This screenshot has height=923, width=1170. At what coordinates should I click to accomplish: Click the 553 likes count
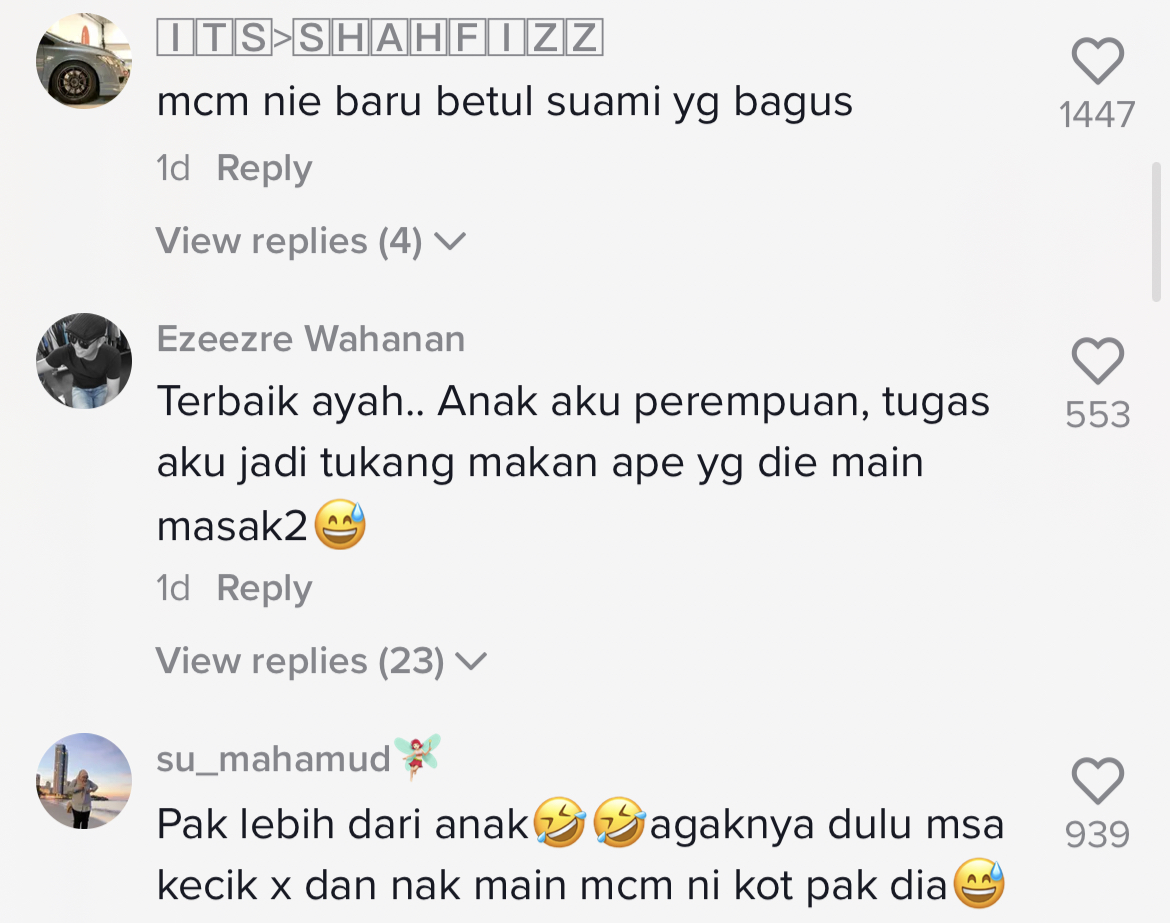pos(1098,414)
